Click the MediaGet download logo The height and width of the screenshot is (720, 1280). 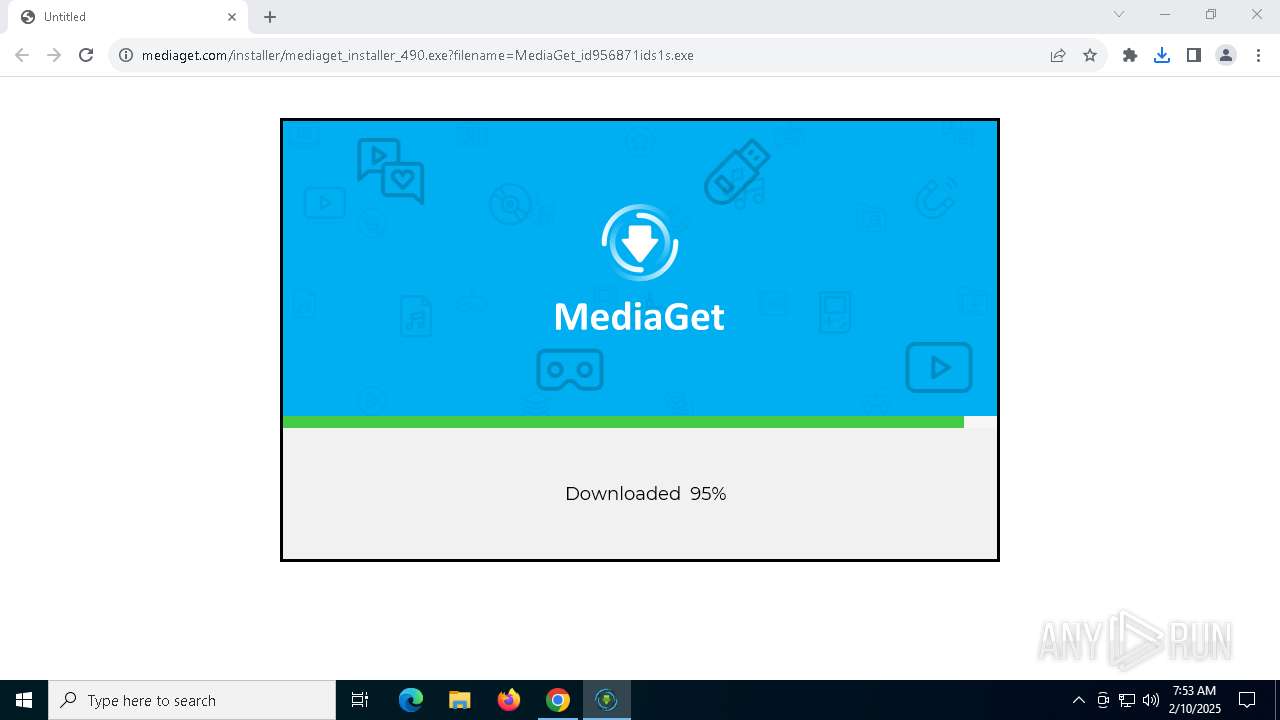point(640,242)
